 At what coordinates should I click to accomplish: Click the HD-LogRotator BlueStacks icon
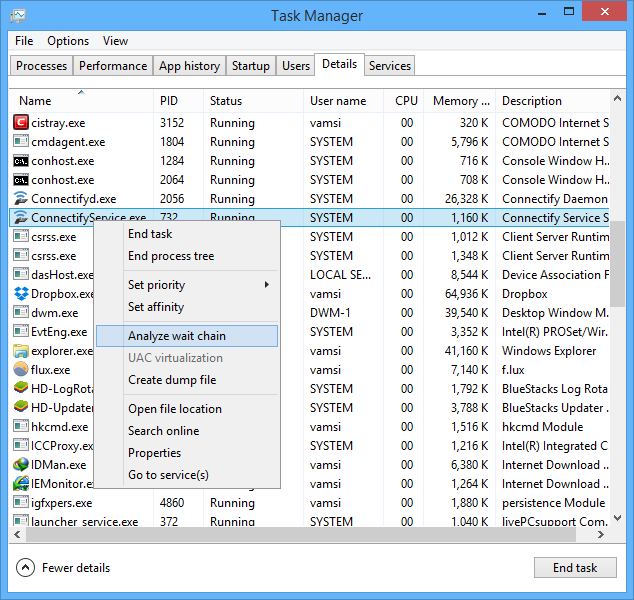21,388
